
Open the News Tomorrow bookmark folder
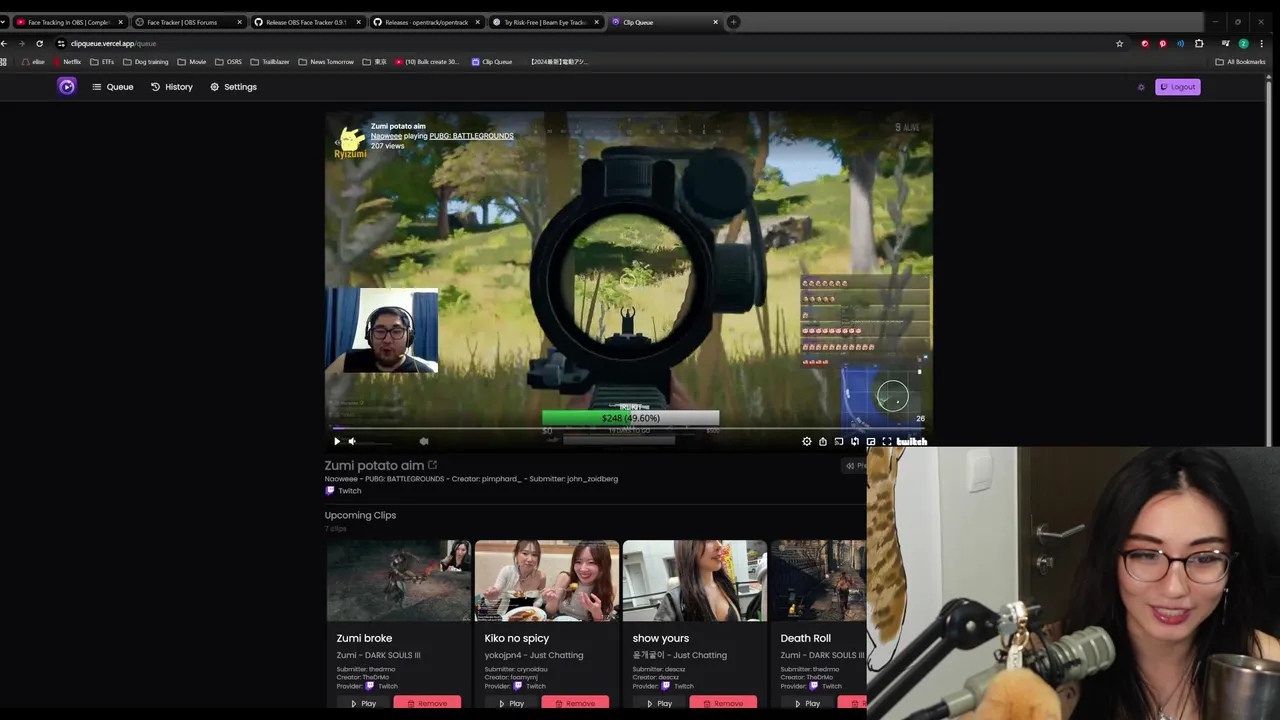(326, 62)
